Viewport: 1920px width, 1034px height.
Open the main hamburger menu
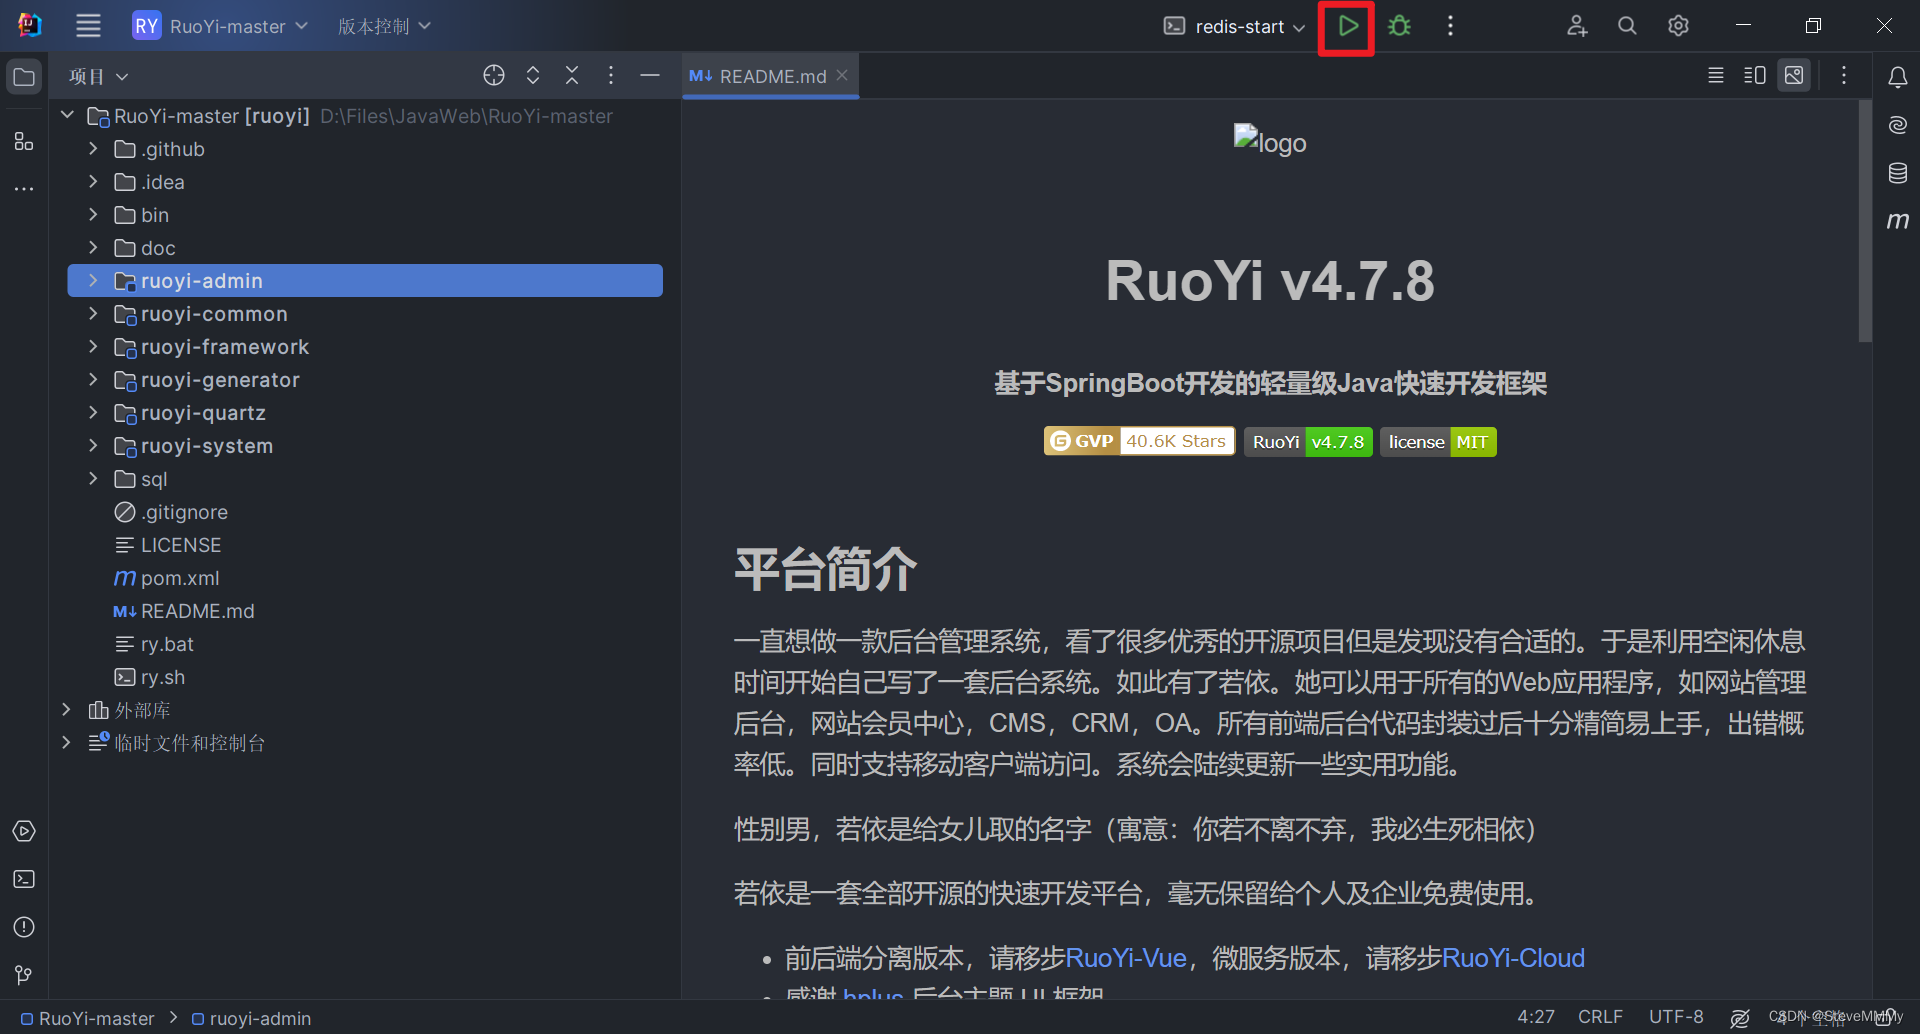[88, 26]
